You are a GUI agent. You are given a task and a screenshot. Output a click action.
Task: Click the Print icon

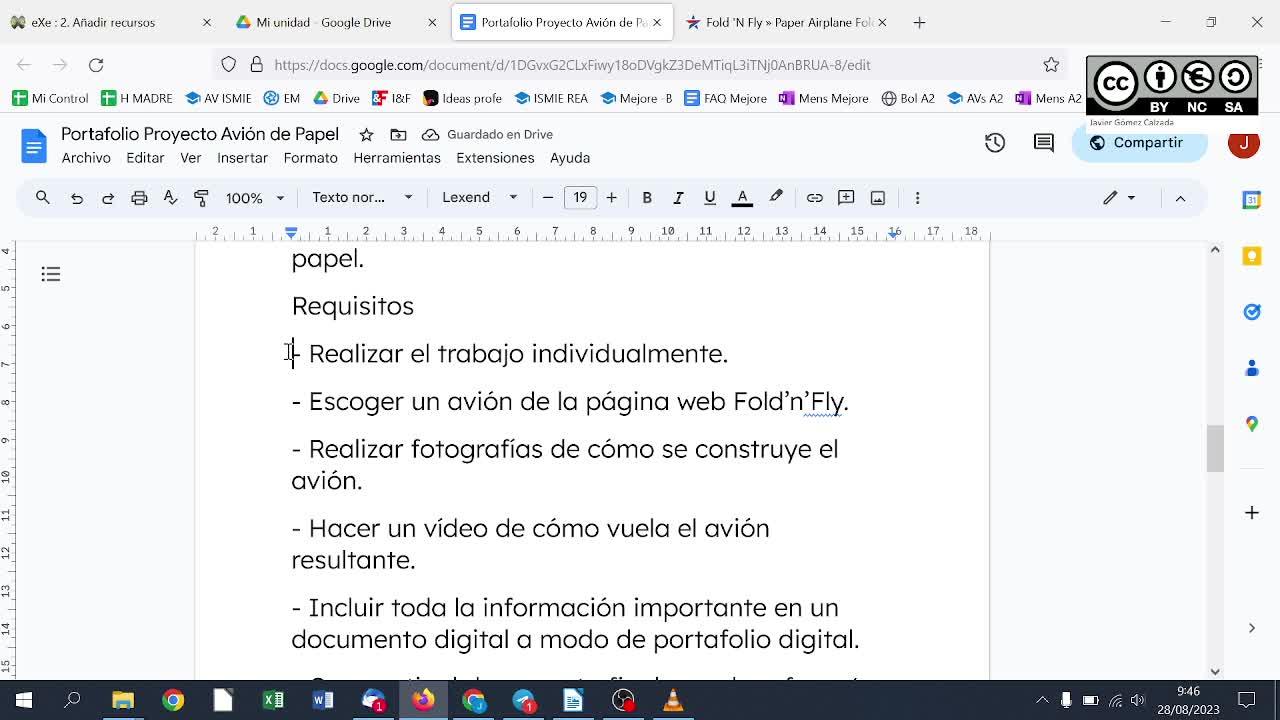point(139,198)
